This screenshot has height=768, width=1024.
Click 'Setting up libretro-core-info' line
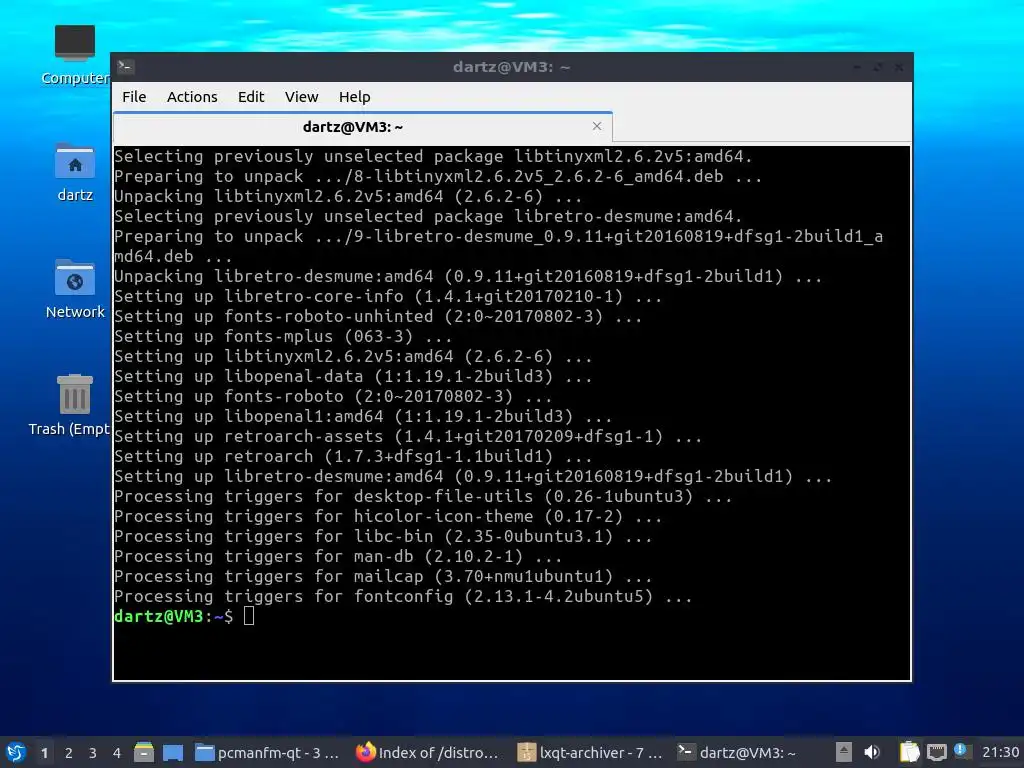(388, 296)
